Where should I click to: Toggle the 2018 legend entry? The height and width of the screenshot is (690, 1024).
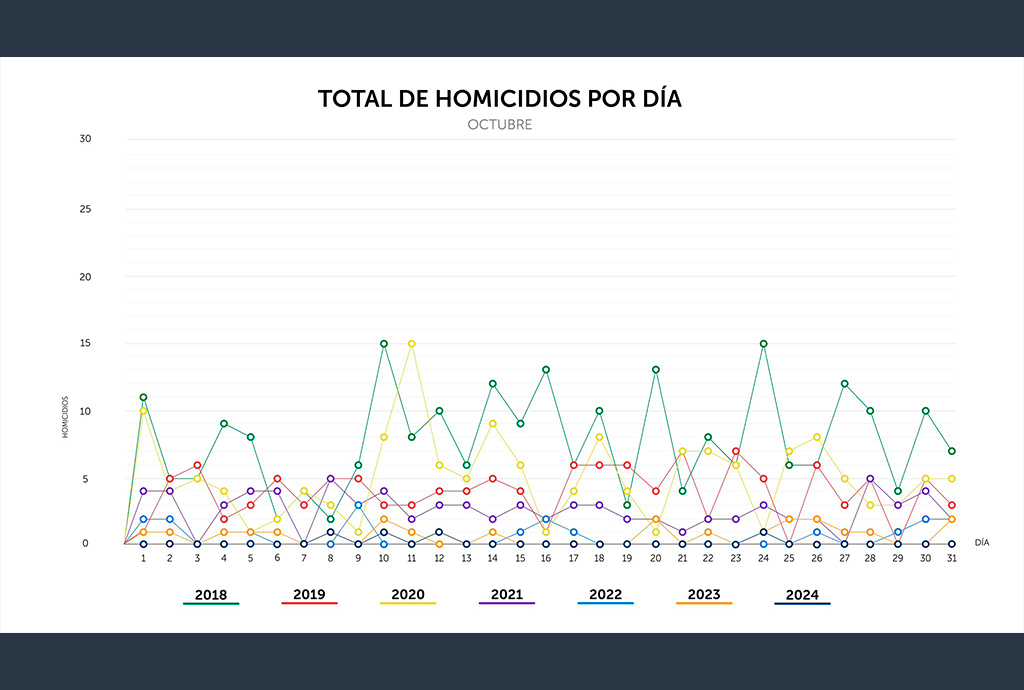click(x=210, y=595)
